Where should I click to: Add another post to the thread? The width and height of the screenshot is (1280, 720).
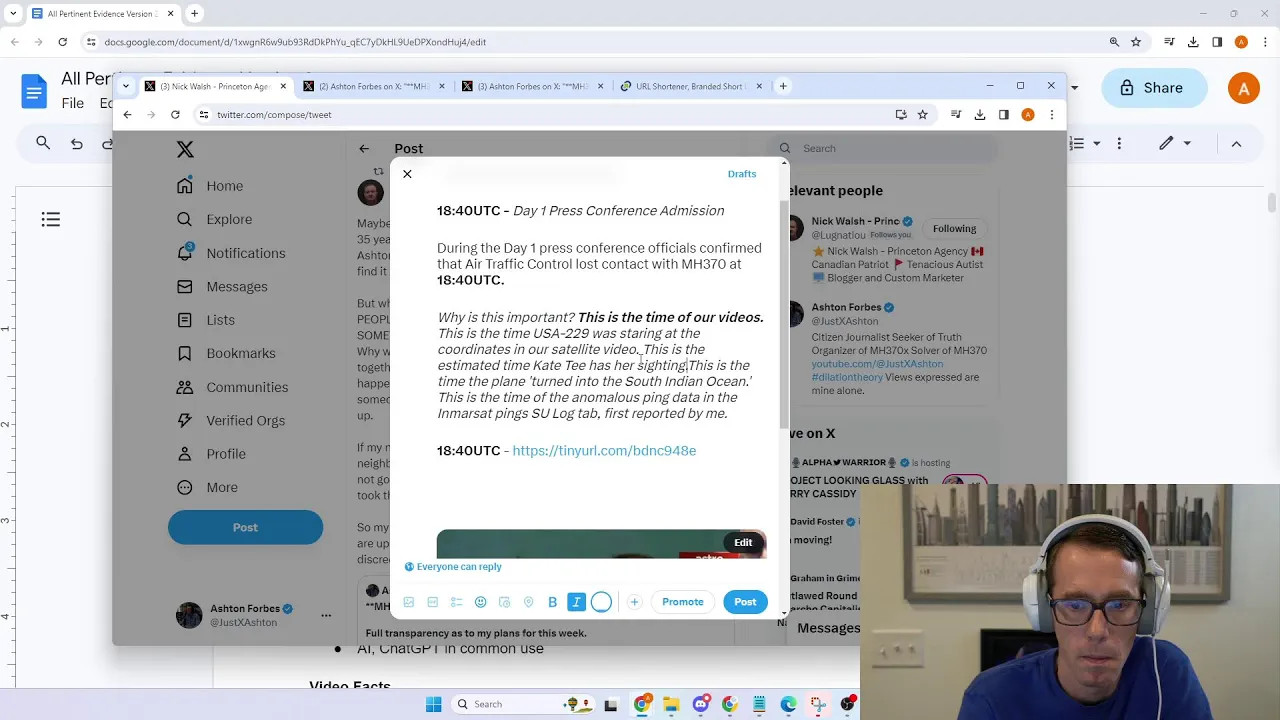(634, 602)
